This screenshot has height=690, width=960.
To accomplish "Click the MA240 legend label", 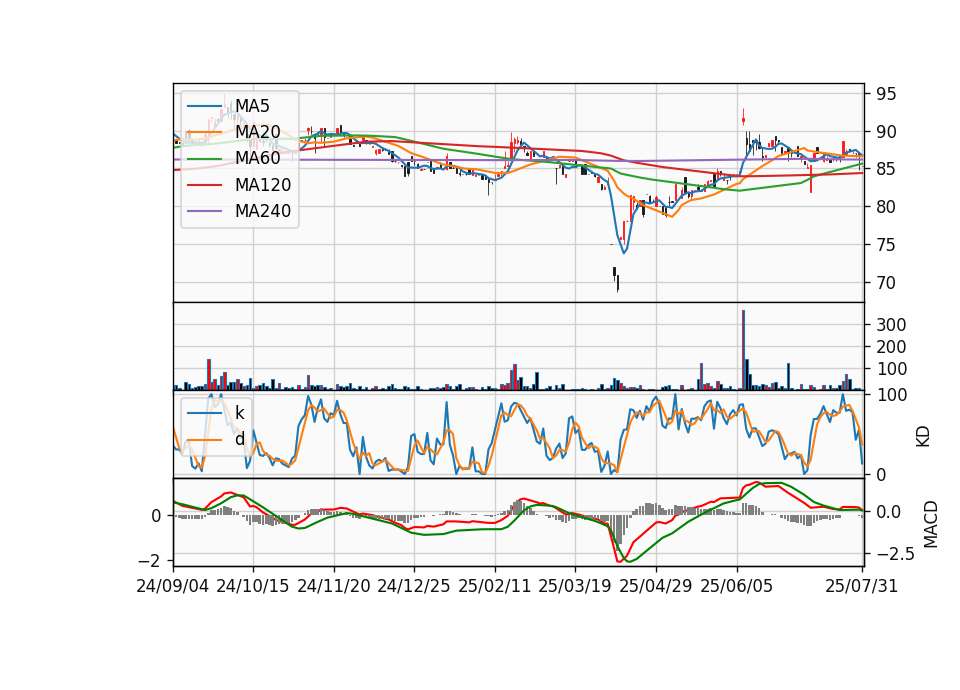I will [263, 211].
